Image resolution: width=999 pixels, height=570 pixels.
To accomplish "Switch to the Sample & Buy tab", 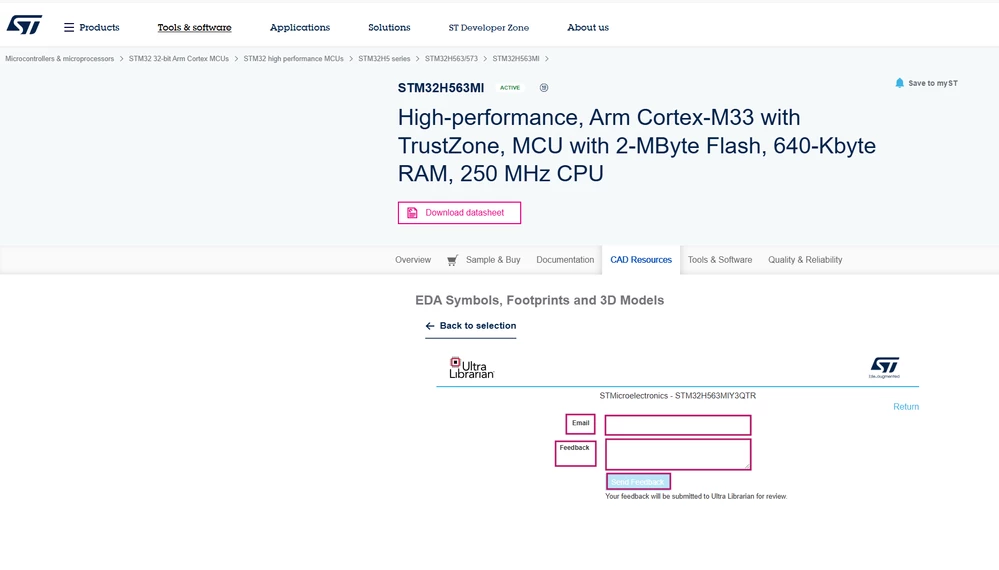I will click(x=493, y=260).
